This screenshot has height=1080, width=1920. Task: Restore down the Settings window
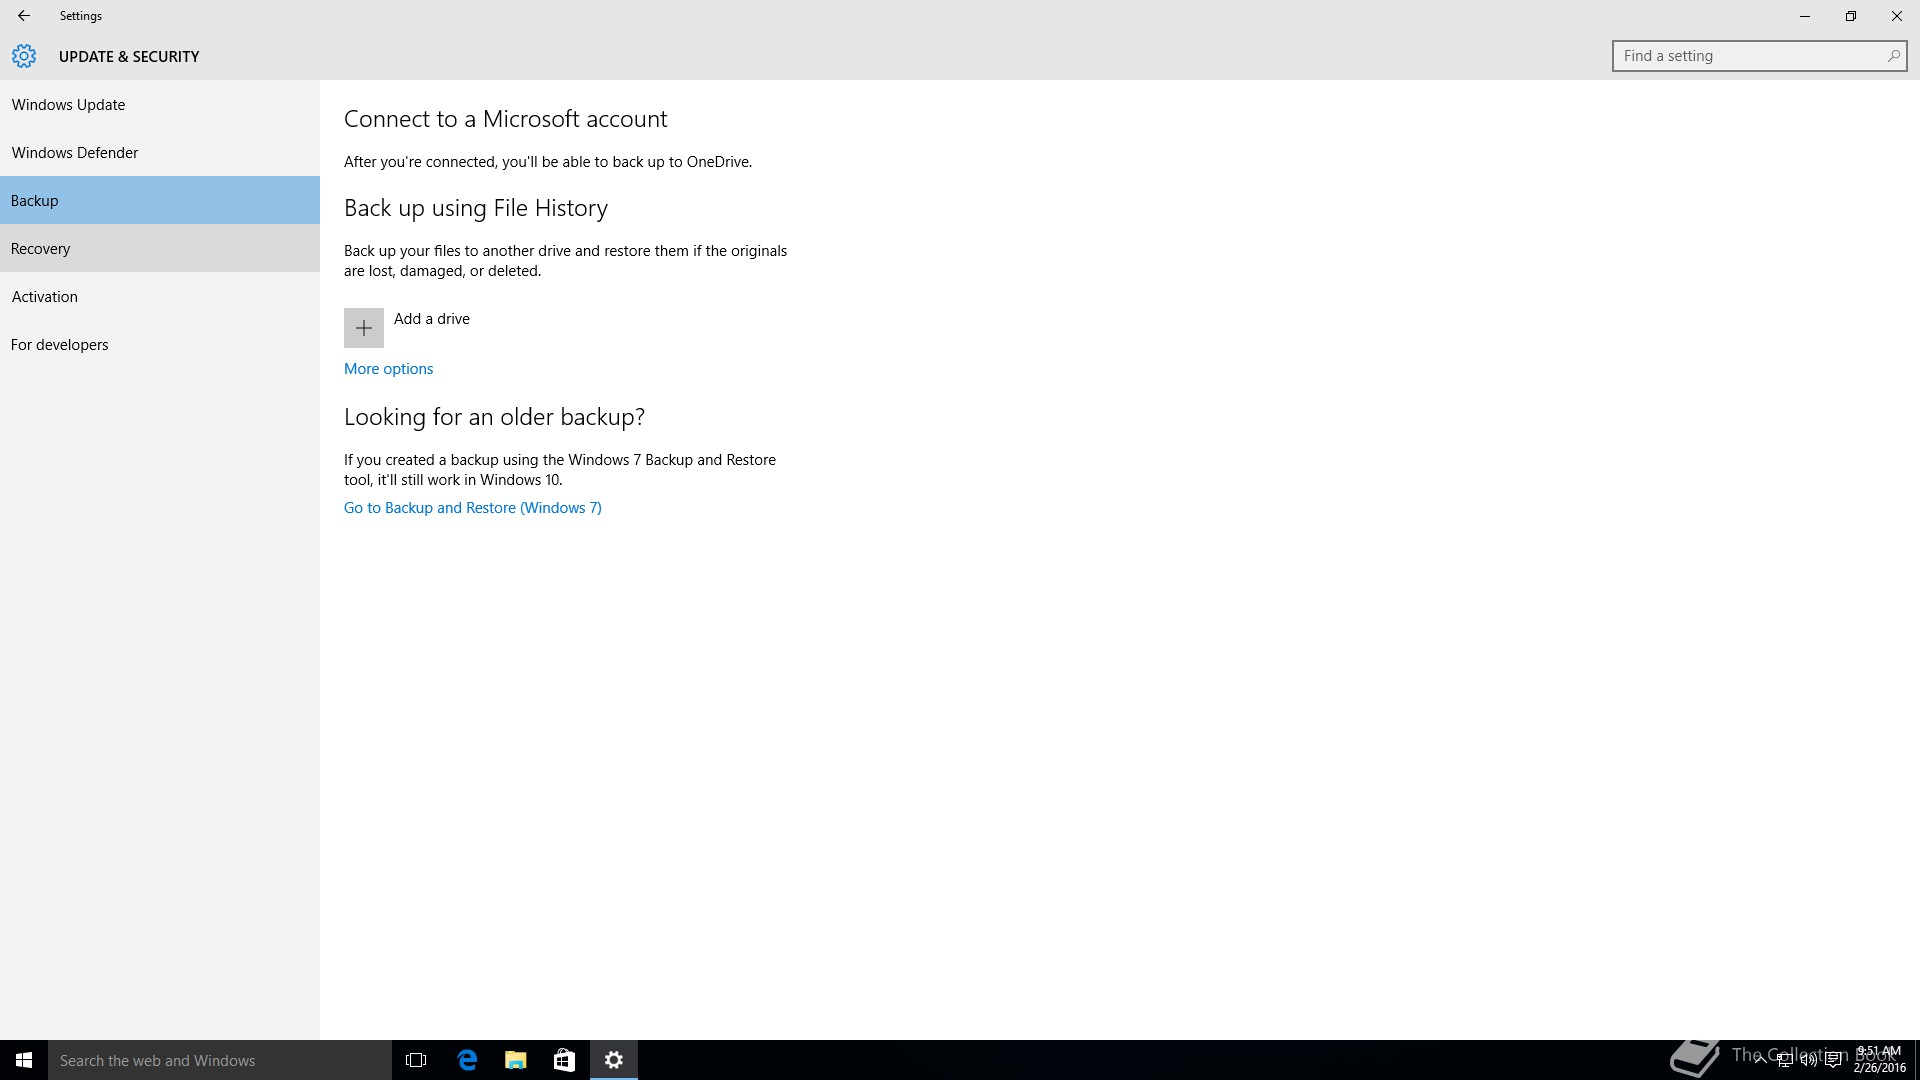[1851, 16]
